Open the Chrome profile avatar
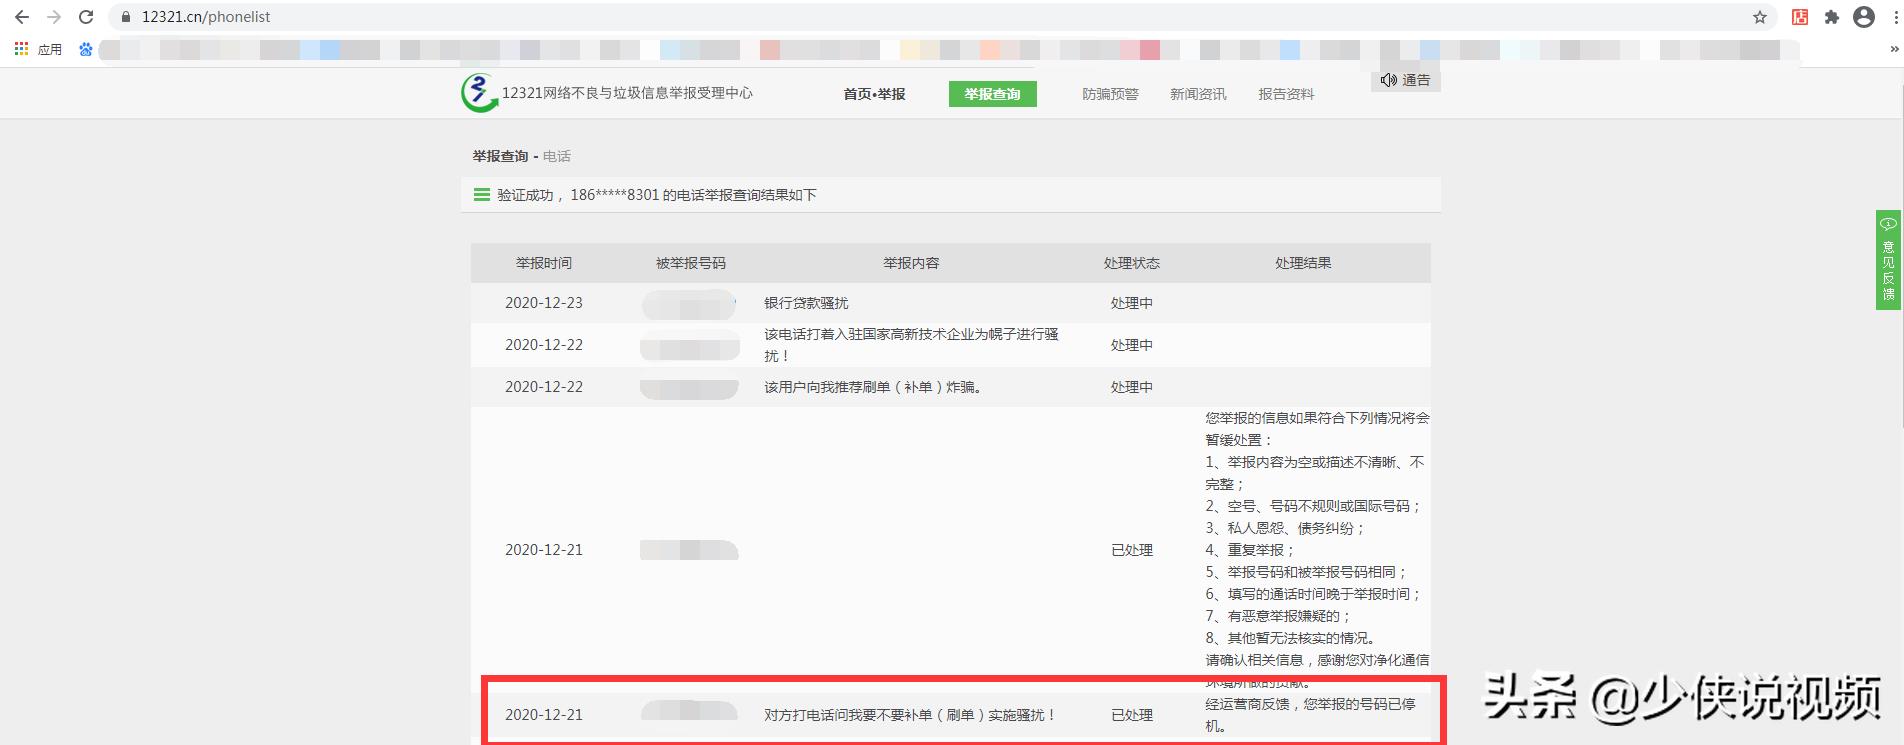Image resolution: width=1904 pixels, height=745 pixels. click(1864, 17)
